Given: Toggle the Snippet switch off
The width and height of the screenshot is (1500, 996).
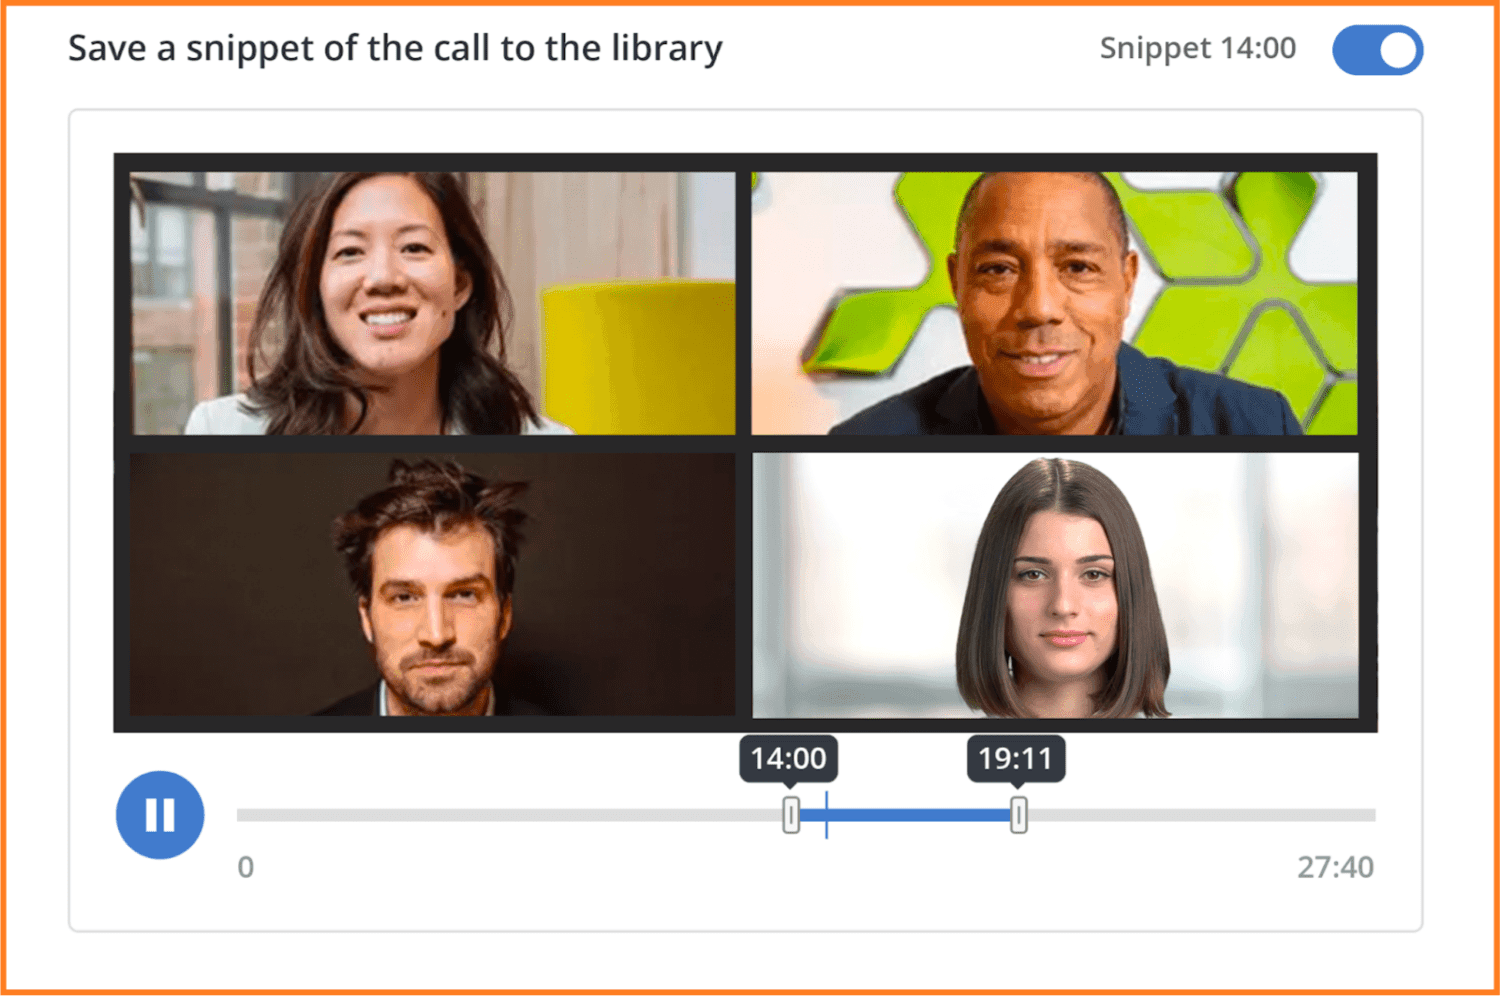Looking at the screenshot, I should click(1377, 50).
